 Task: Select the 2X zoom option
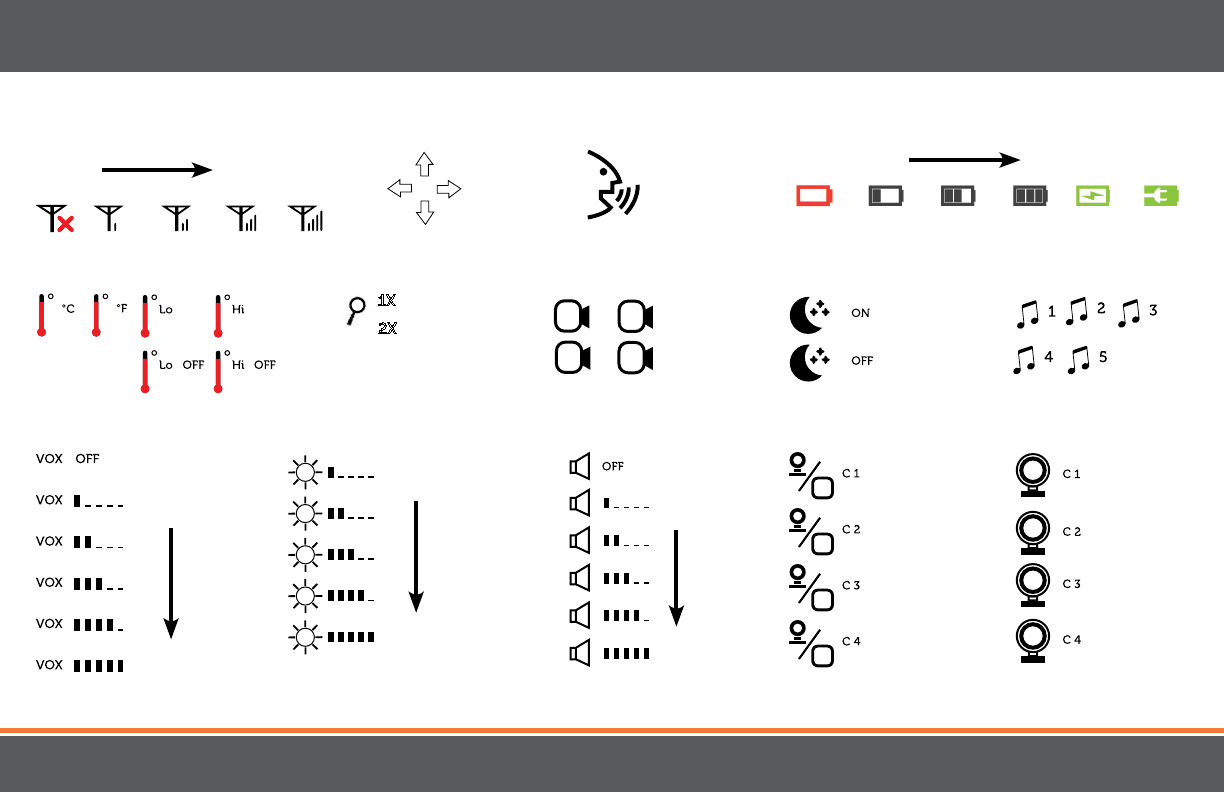[387, 327]
